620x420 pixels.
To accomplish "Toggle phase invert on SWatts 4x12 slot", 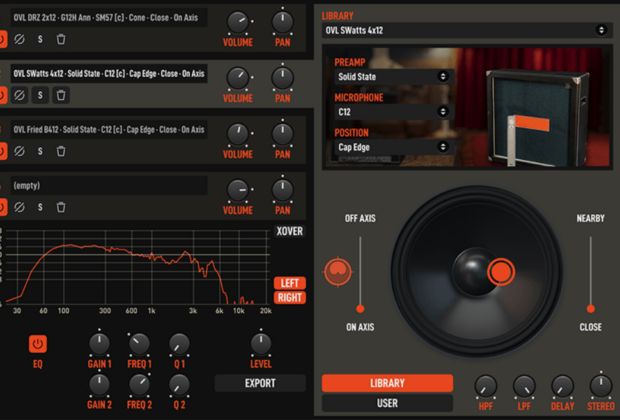I will (19, 95).
